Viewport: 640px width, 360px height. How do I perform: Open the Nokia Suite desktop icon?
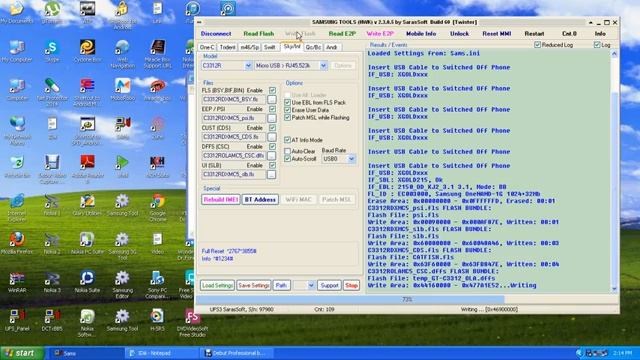click(x=87, y=282)
